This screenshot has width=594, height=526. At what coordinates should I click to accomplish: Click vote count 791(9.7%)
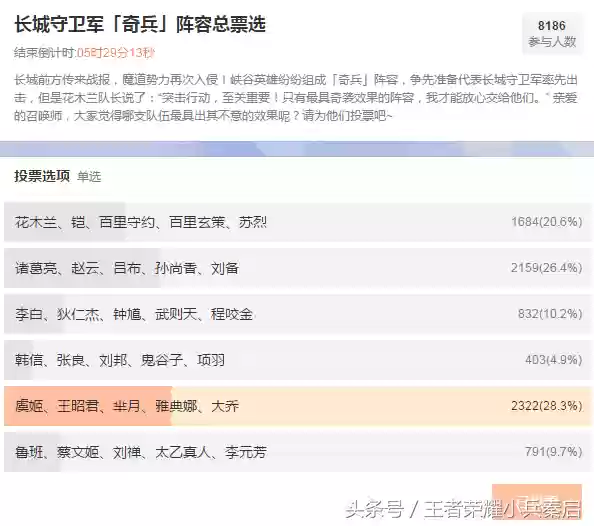click(553, 452)
